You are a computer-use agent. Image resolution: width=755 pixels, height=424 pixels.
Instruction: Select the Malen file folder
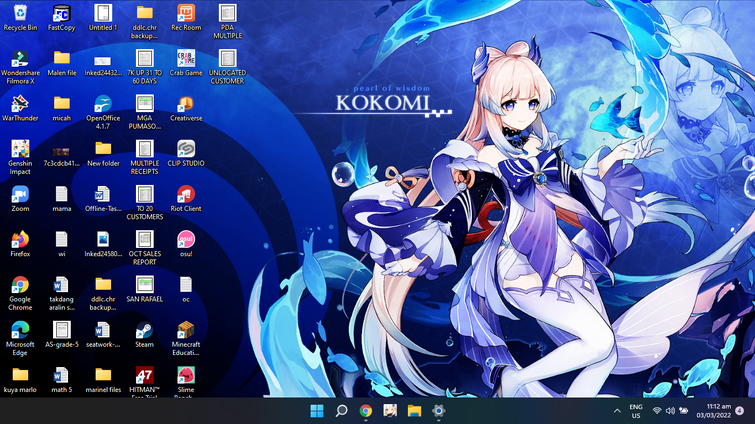click(62, 63)
